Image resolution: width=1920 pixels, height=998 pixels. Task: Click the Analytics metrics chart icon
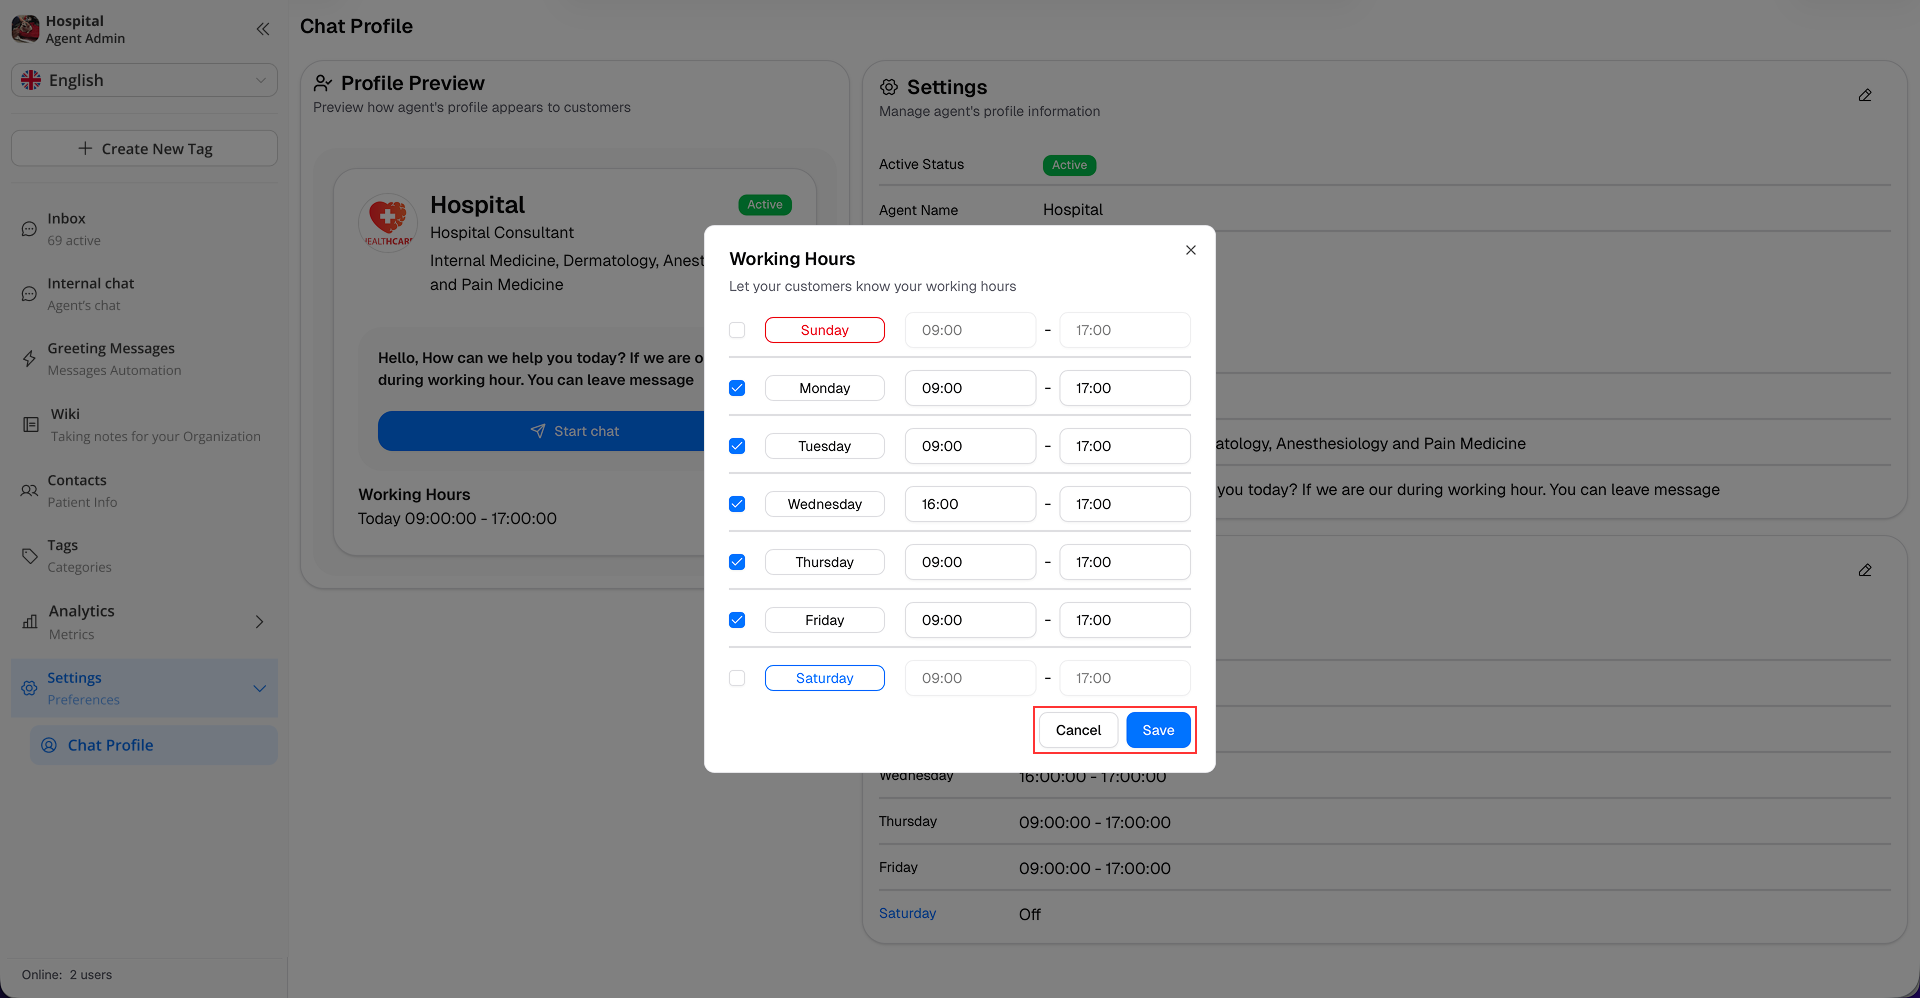click(29, 621)
